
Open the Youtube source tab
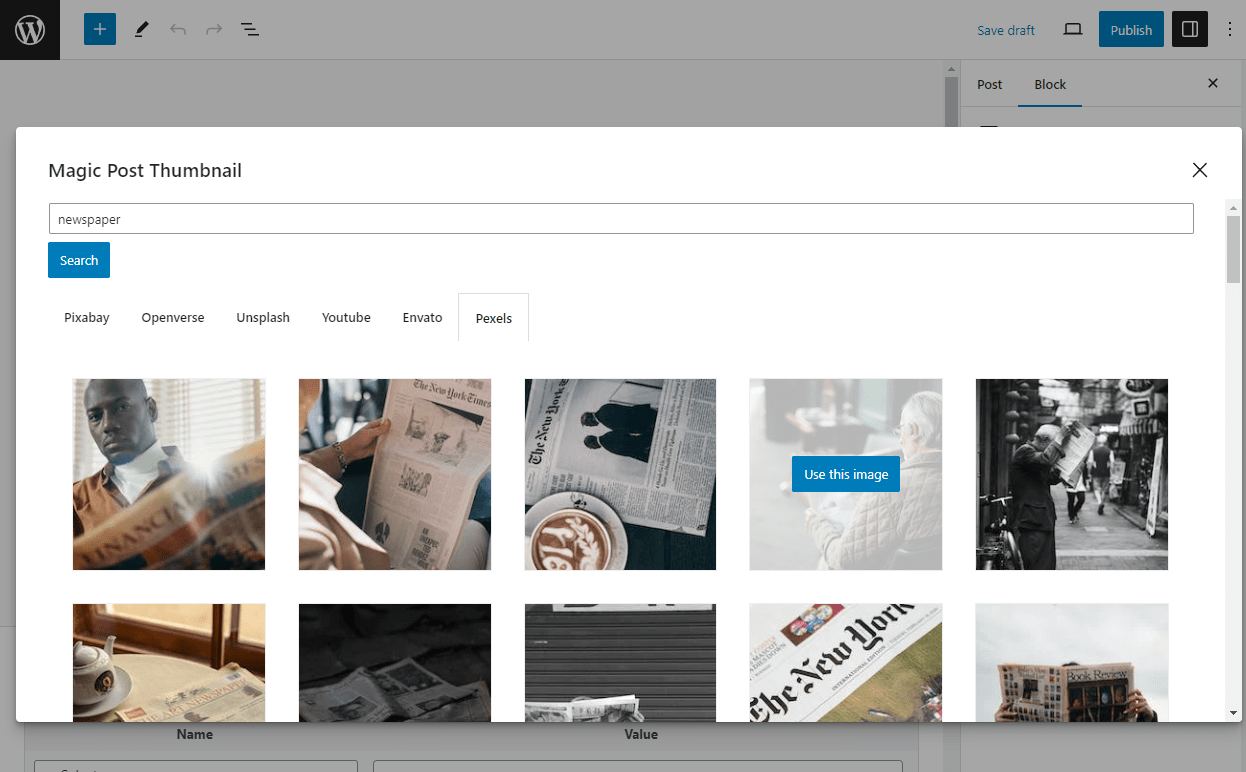tap(346, 318)
